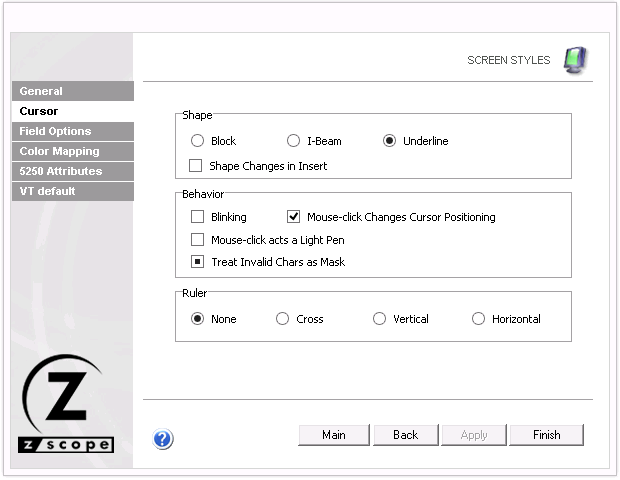Go to the Color Mapping tab
620x480 pixels.
click(x=72, y=151)
